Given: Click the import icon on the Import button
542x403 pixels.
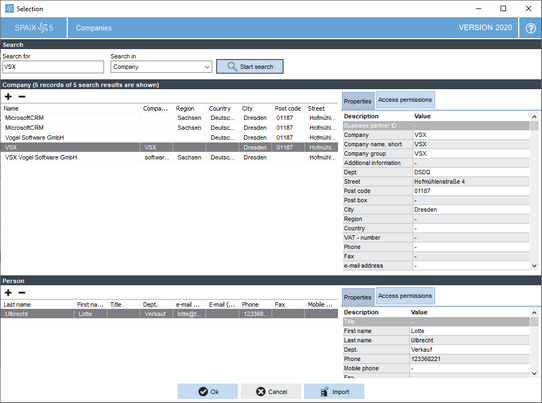Looking at the screenshot, I should point(324,392).
